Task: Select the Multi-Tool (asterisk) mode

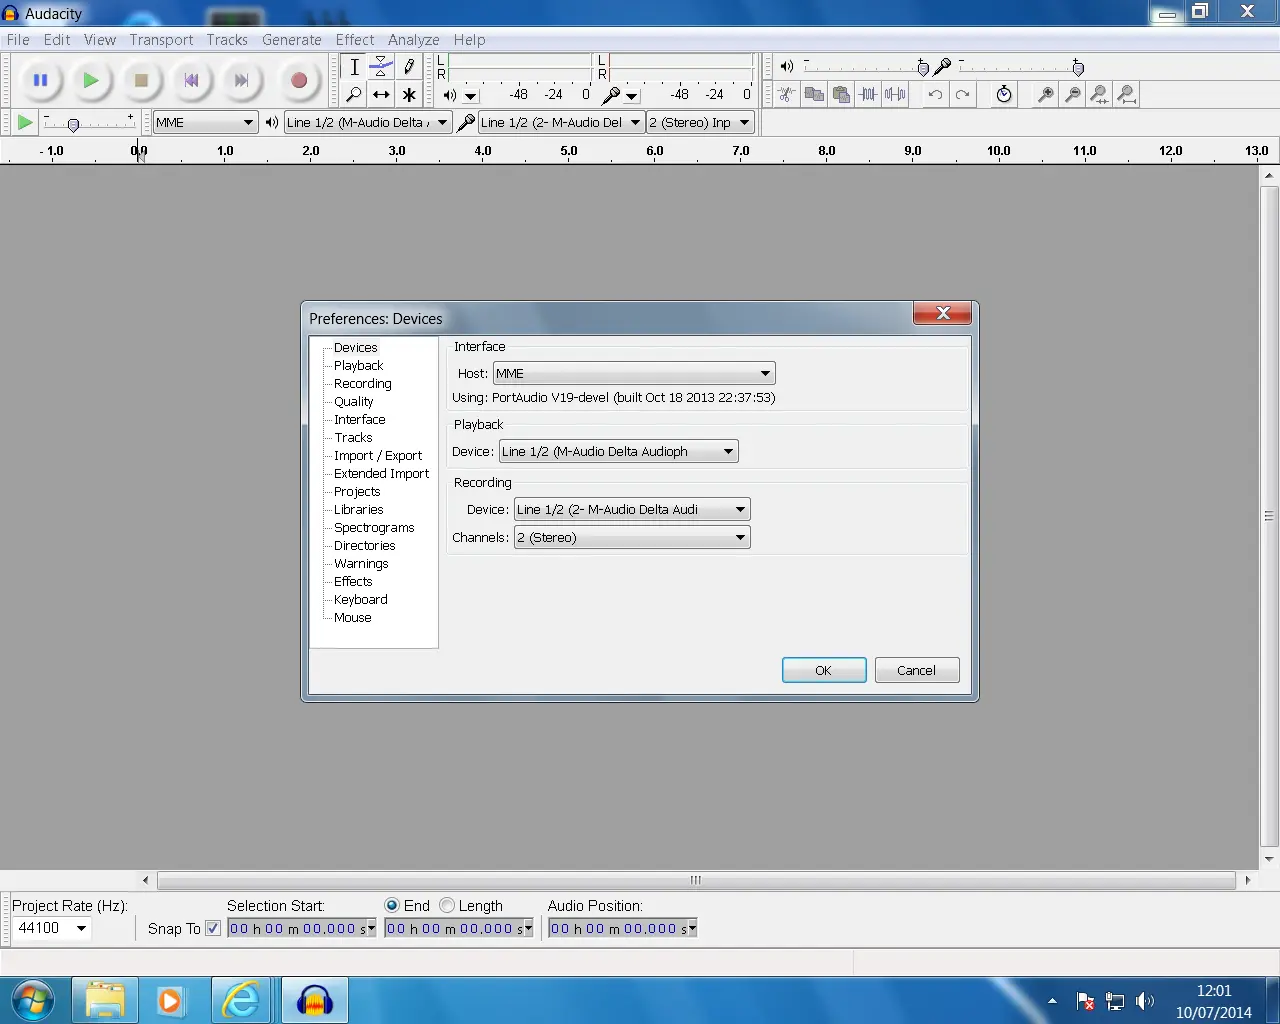Action: pyautogui.click(x=409, y=95)
